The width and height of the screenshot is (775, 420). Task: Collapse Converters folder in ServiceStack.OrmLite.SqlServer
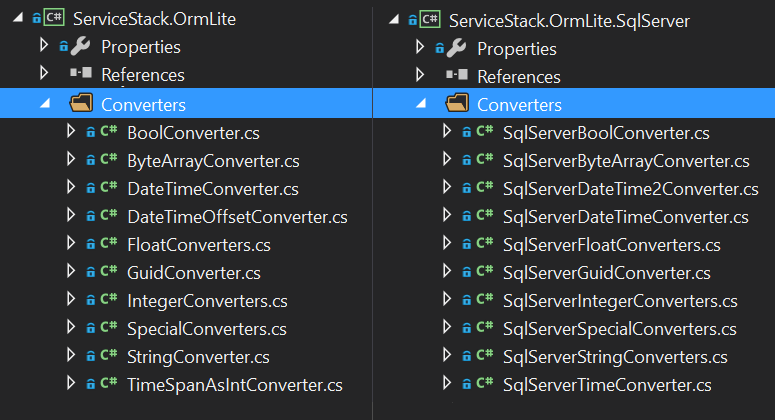tap(421, 103)
